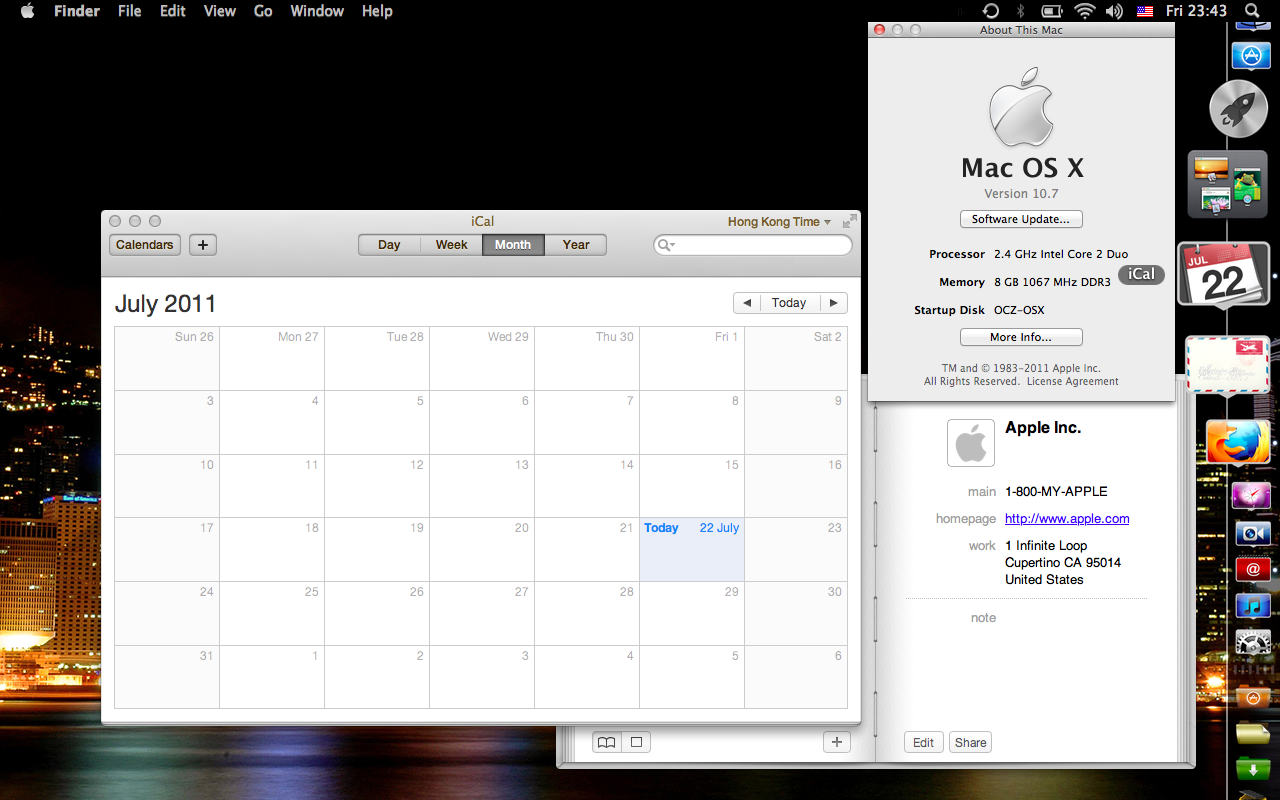Open the Time Machine menu bar icon
The width and height of the screenshot is (1280, 800).
click(991, 11)
